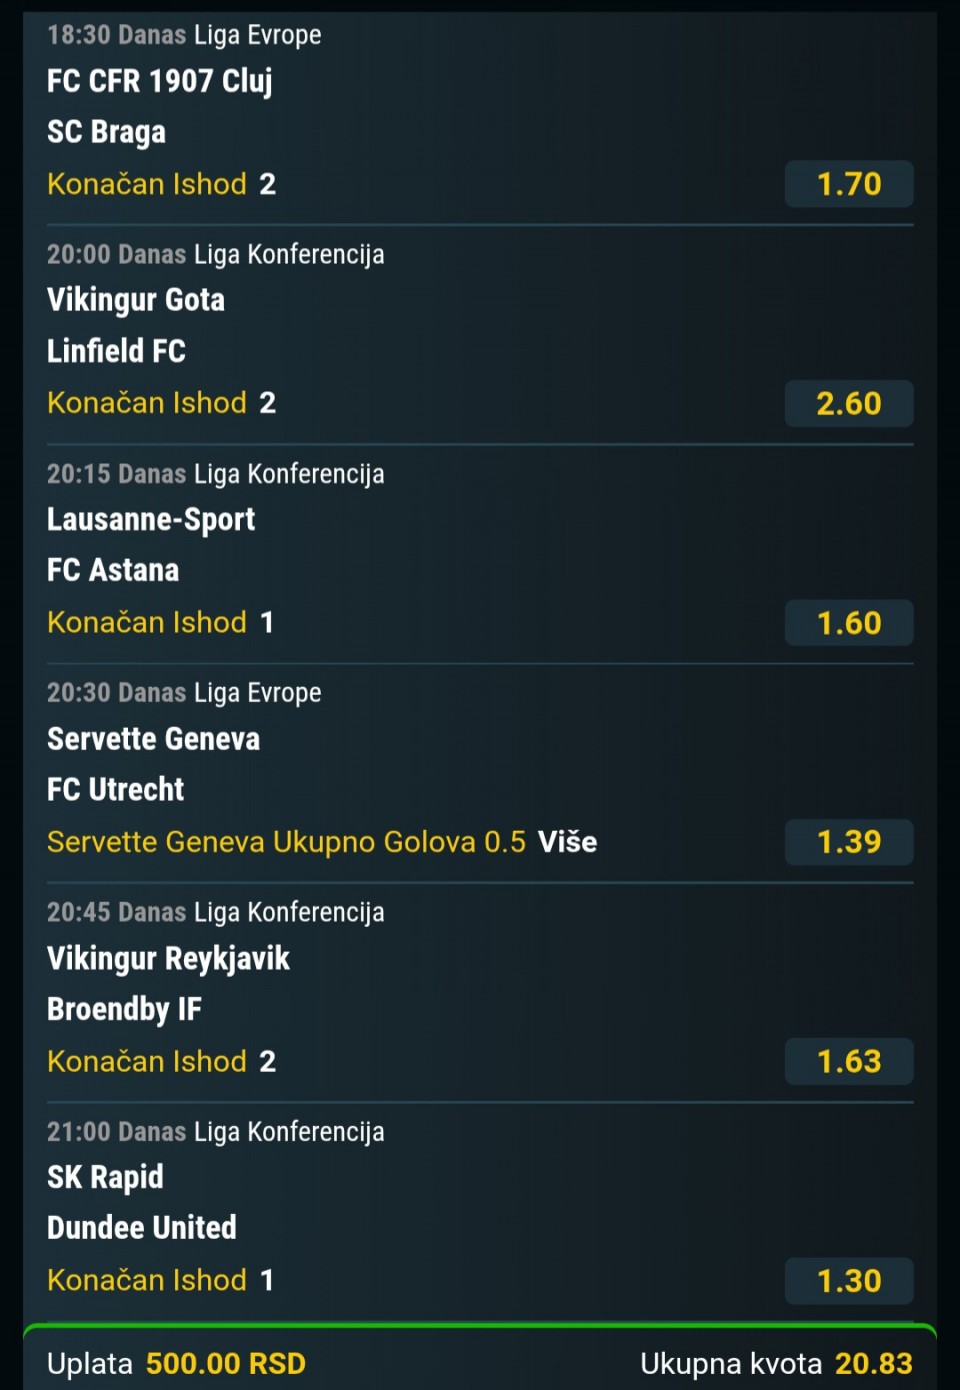960x1390 pixels.
Task: Select the 1.39 odds for Servette goals
Action: (x=849, y=842)
